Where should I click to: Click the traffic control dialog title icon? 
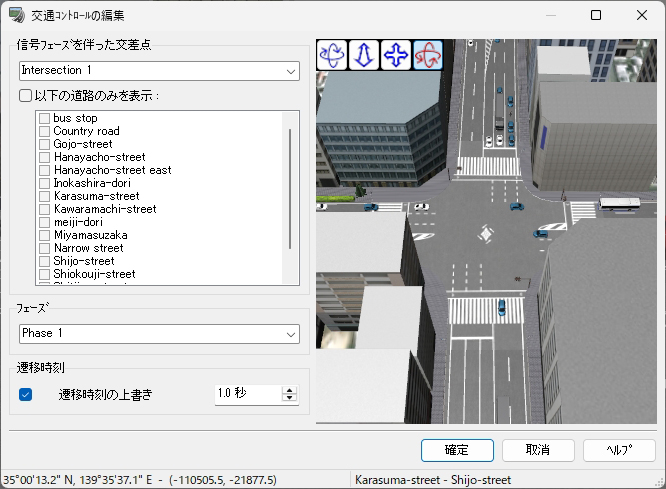17,16
